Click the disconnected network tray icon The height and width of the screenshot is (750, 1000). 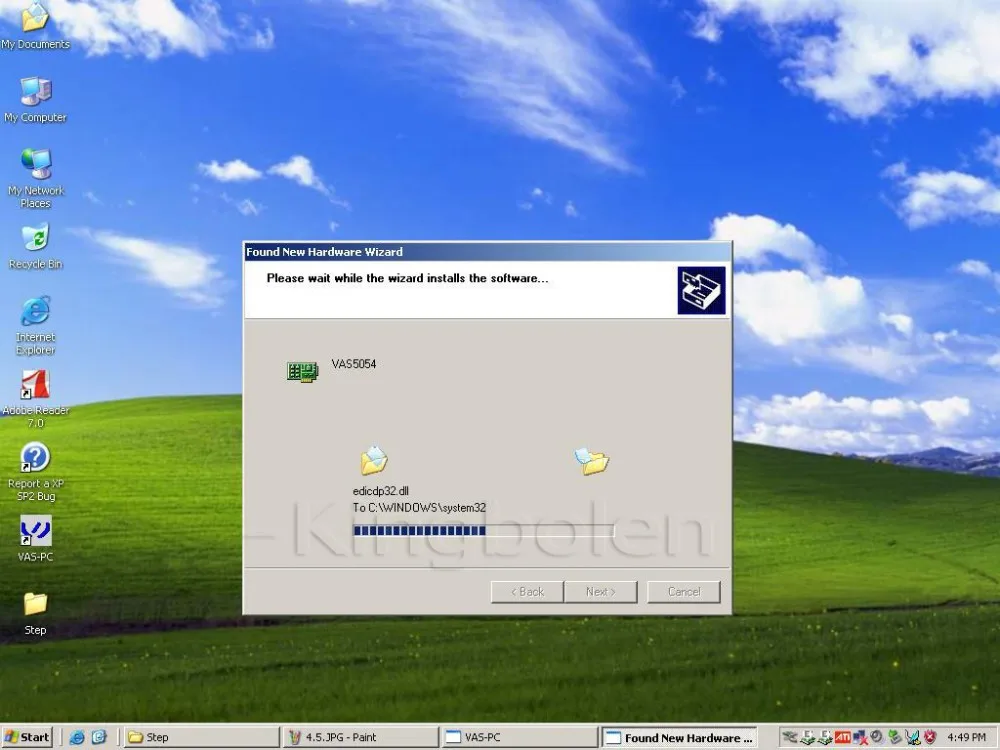[860, 738]
